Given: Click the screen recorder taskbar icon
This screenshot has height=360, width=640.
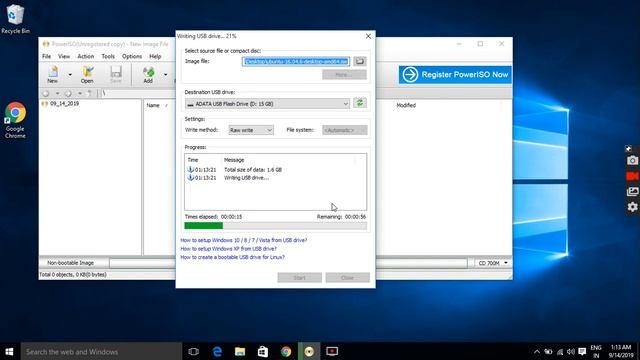Looking at the screenshot, I should [332, 351].
